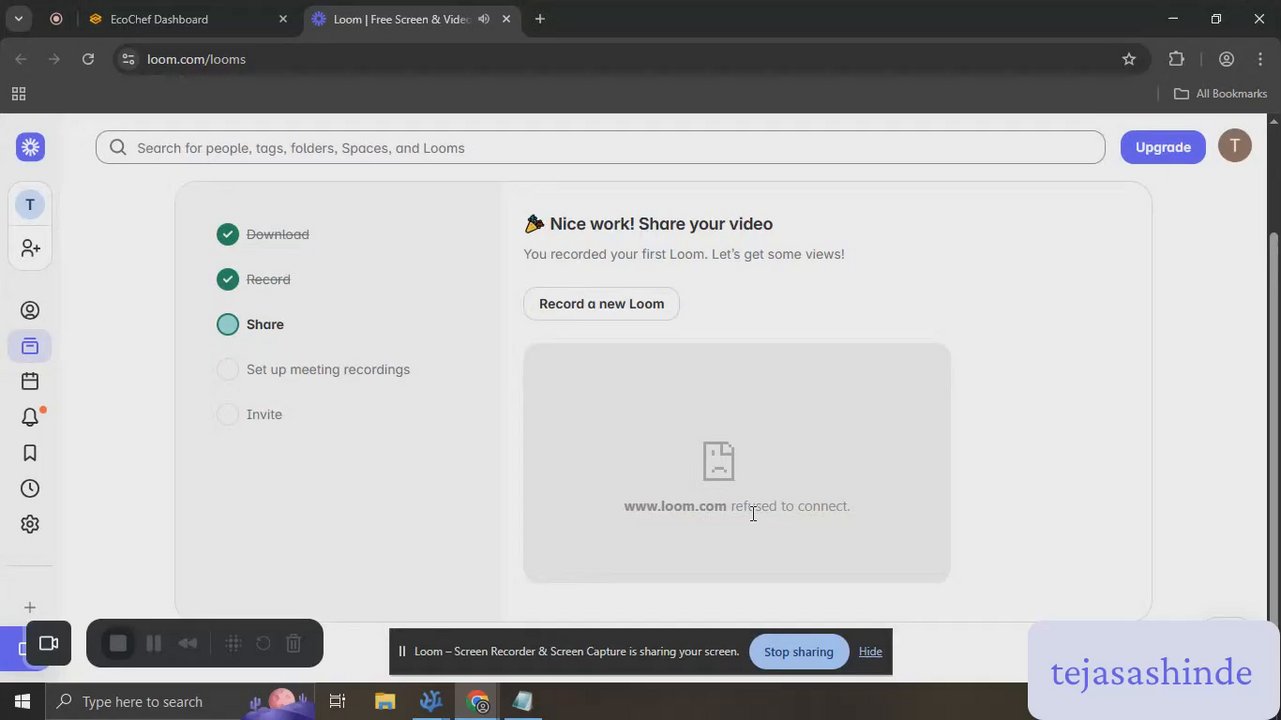Click the dotted grid handle on recording toolbar
This screenshot has width=1281, height=720.
coord(233,643)
